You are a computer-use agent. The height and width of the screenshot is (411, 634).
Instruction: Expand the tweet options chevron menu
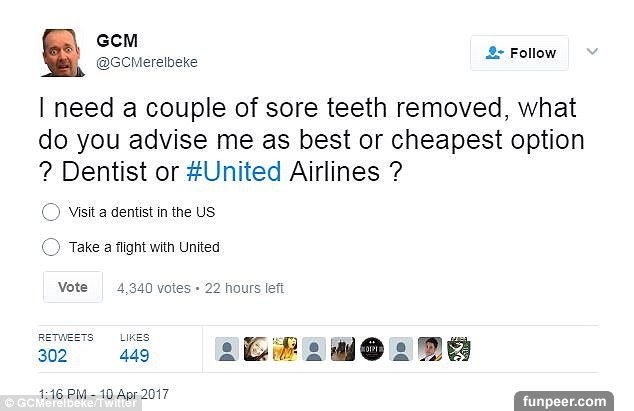click(x=592, y=51)
